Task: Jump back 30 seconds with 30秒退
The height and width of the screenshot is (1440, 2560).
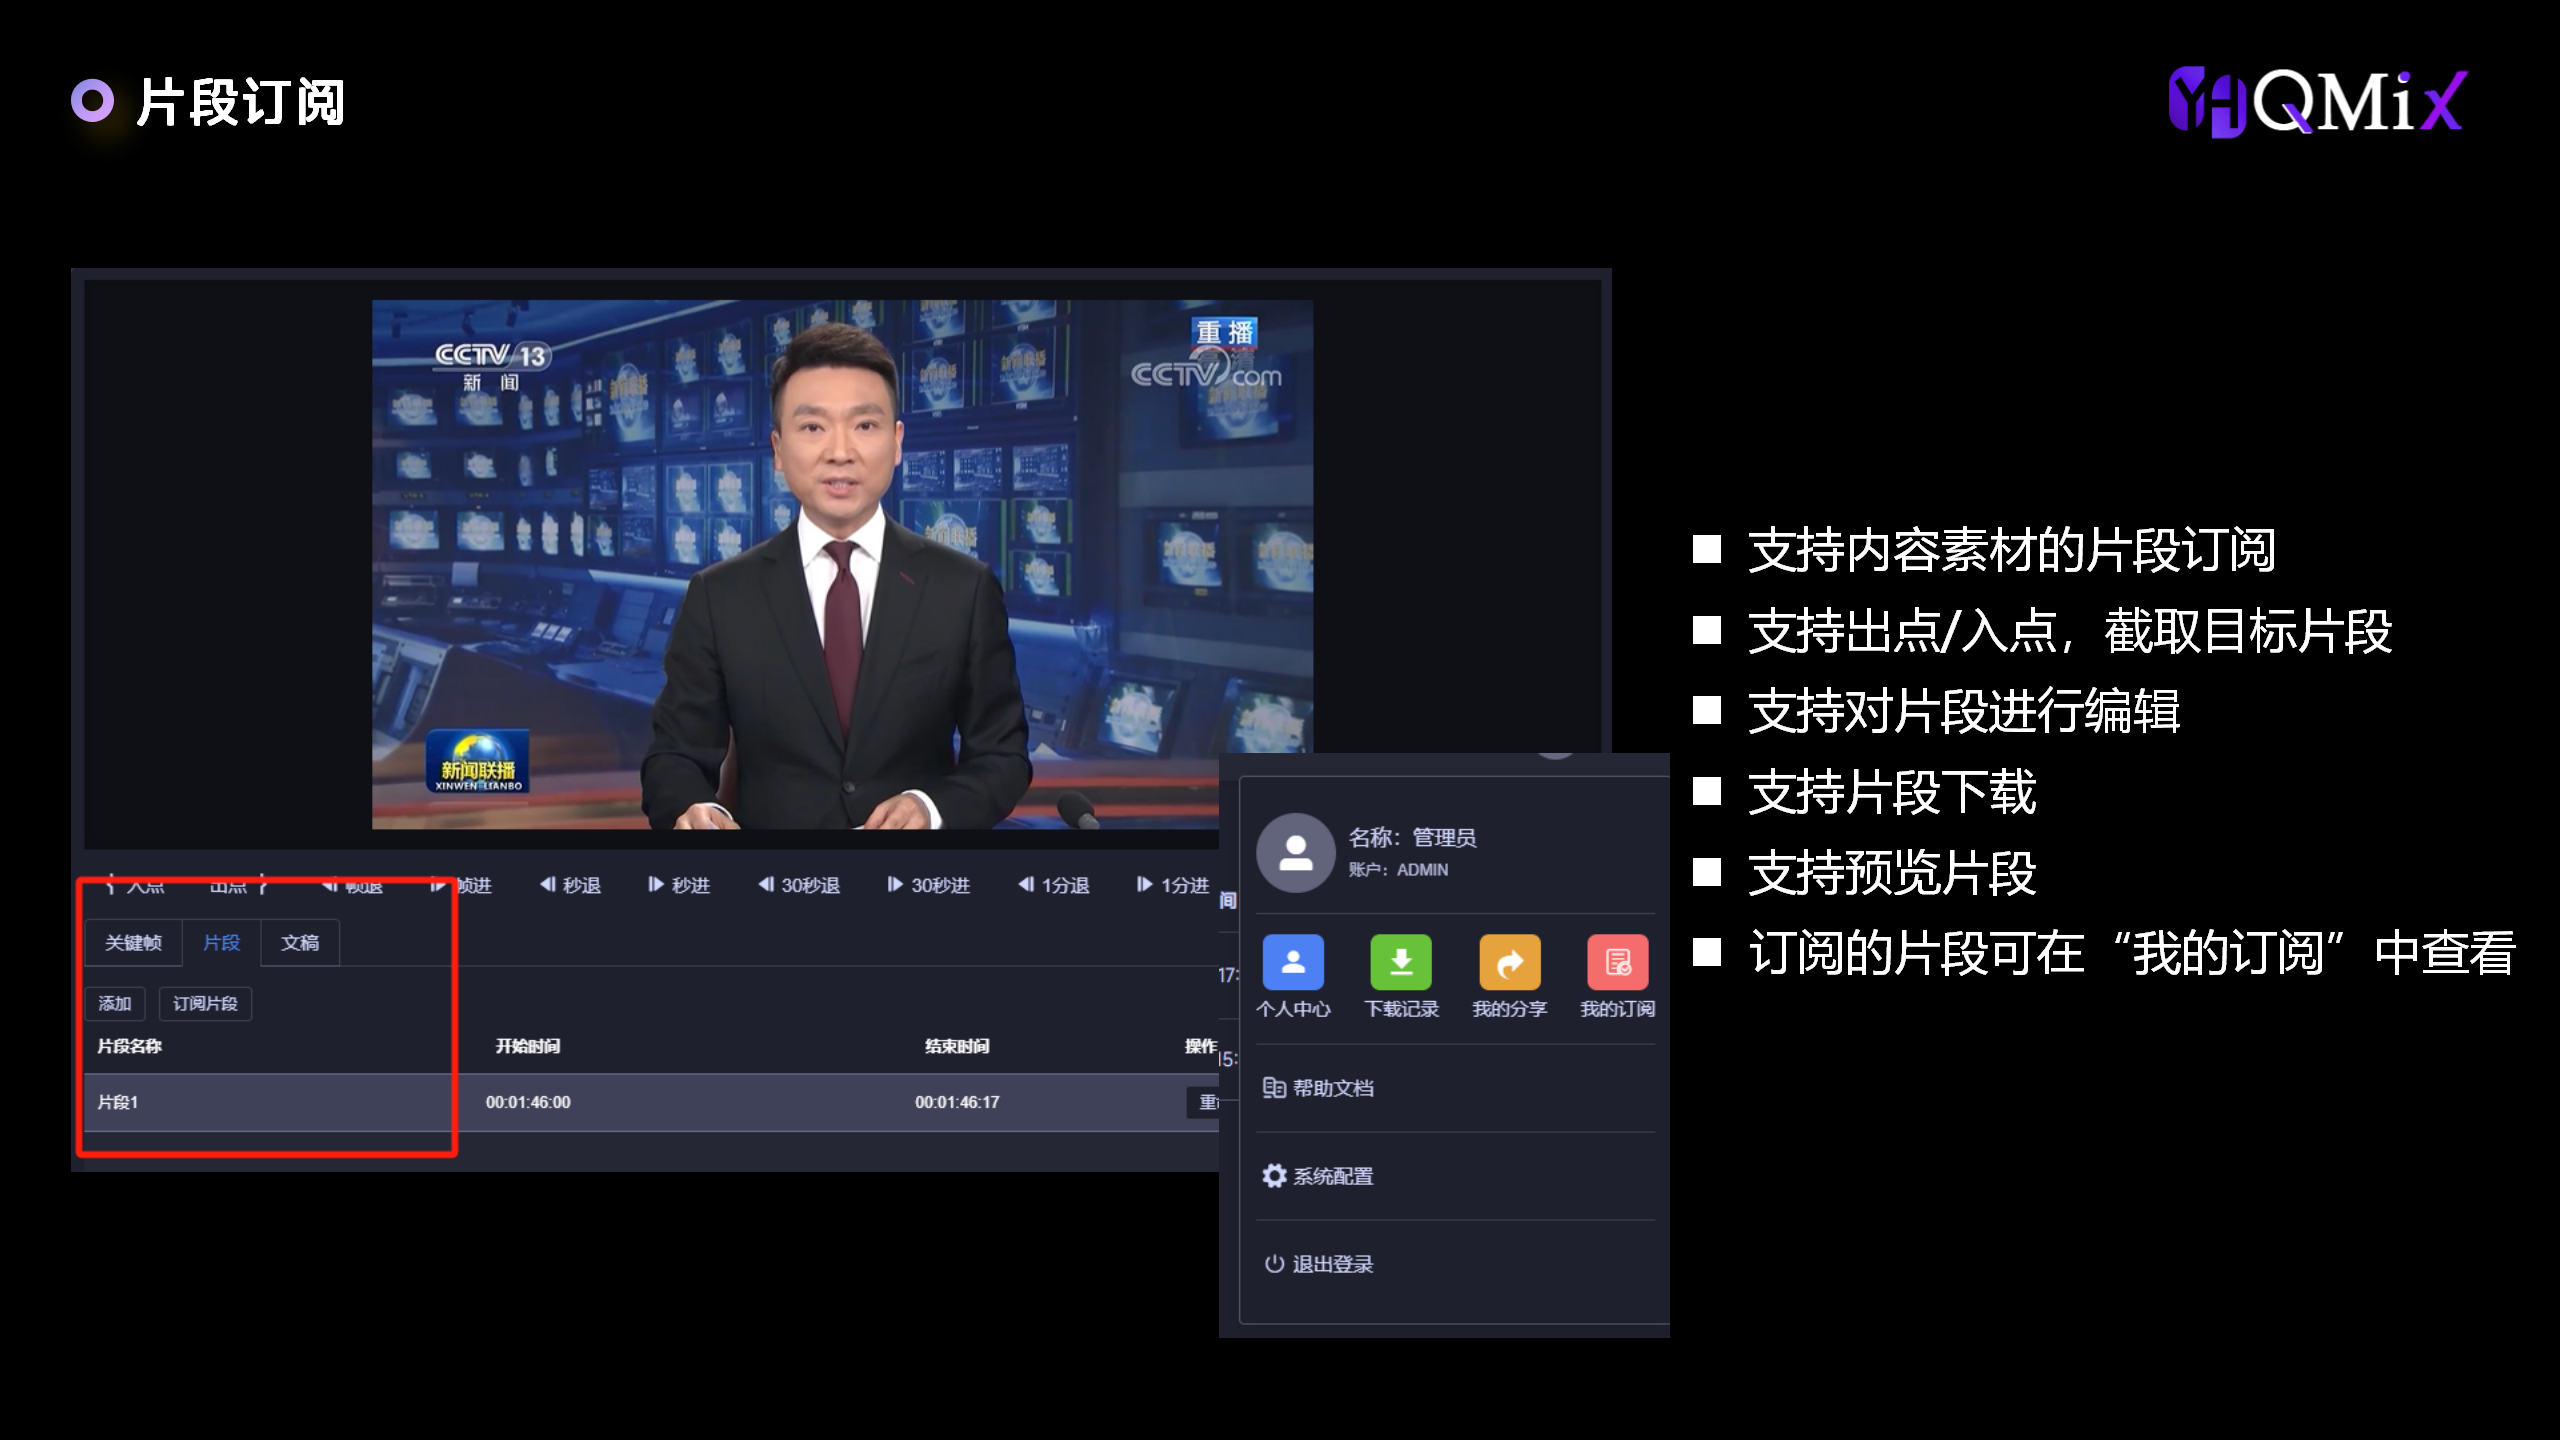Action: click(799, 885)
